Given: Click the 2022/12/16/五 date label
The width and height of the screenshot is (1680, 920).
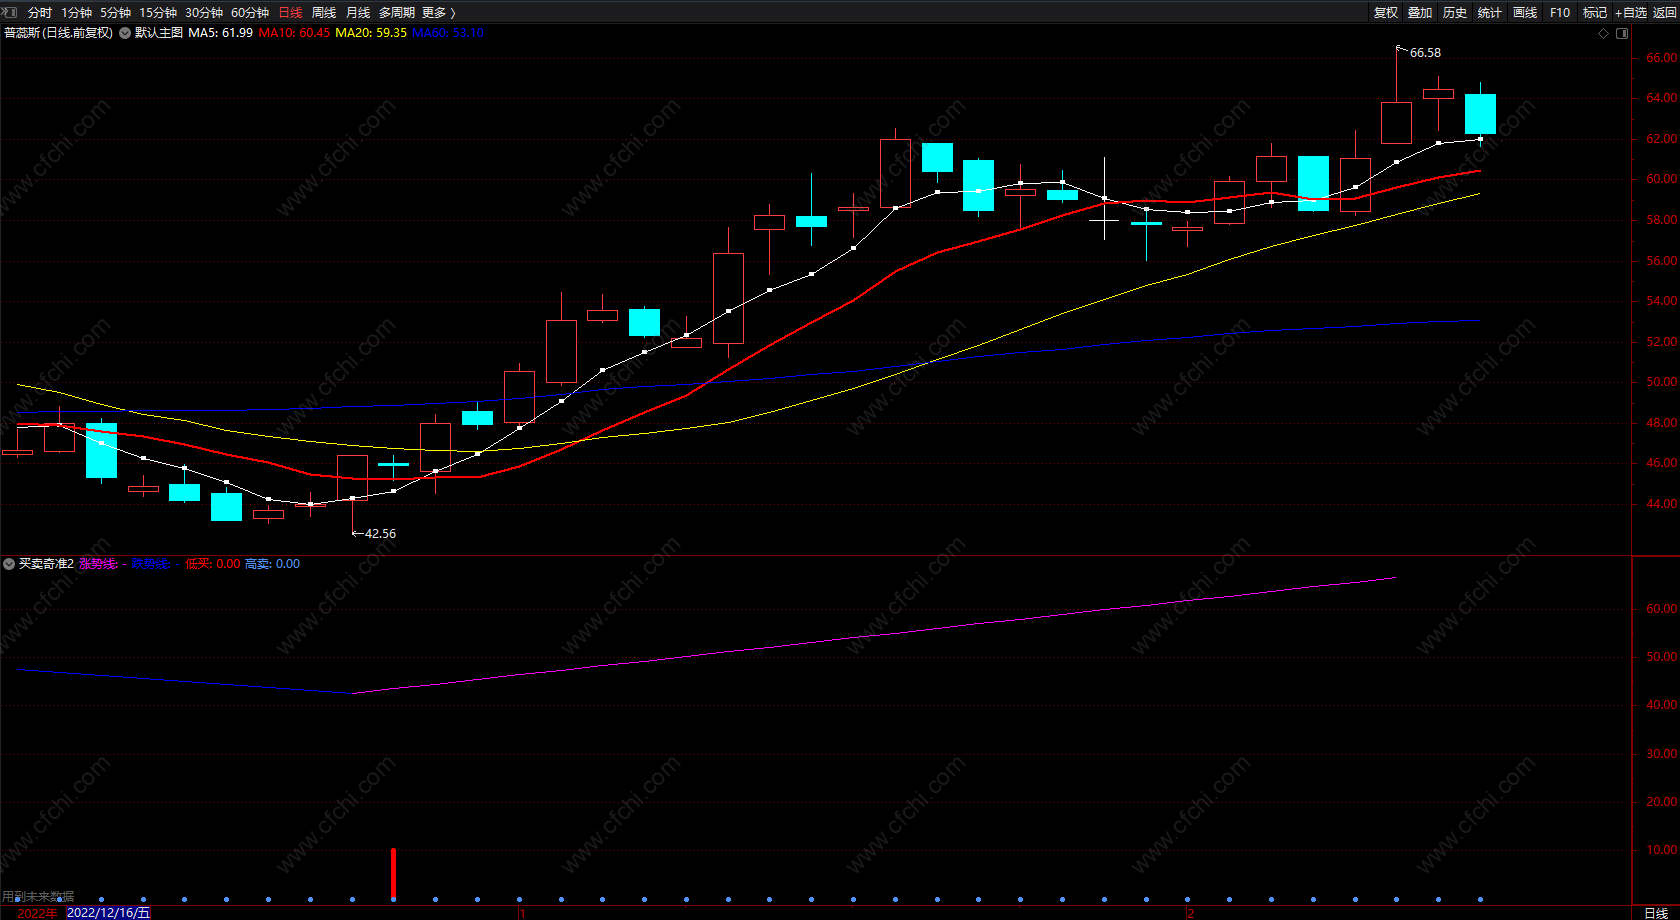Looking at the screenshot, I should coord(108,913).
